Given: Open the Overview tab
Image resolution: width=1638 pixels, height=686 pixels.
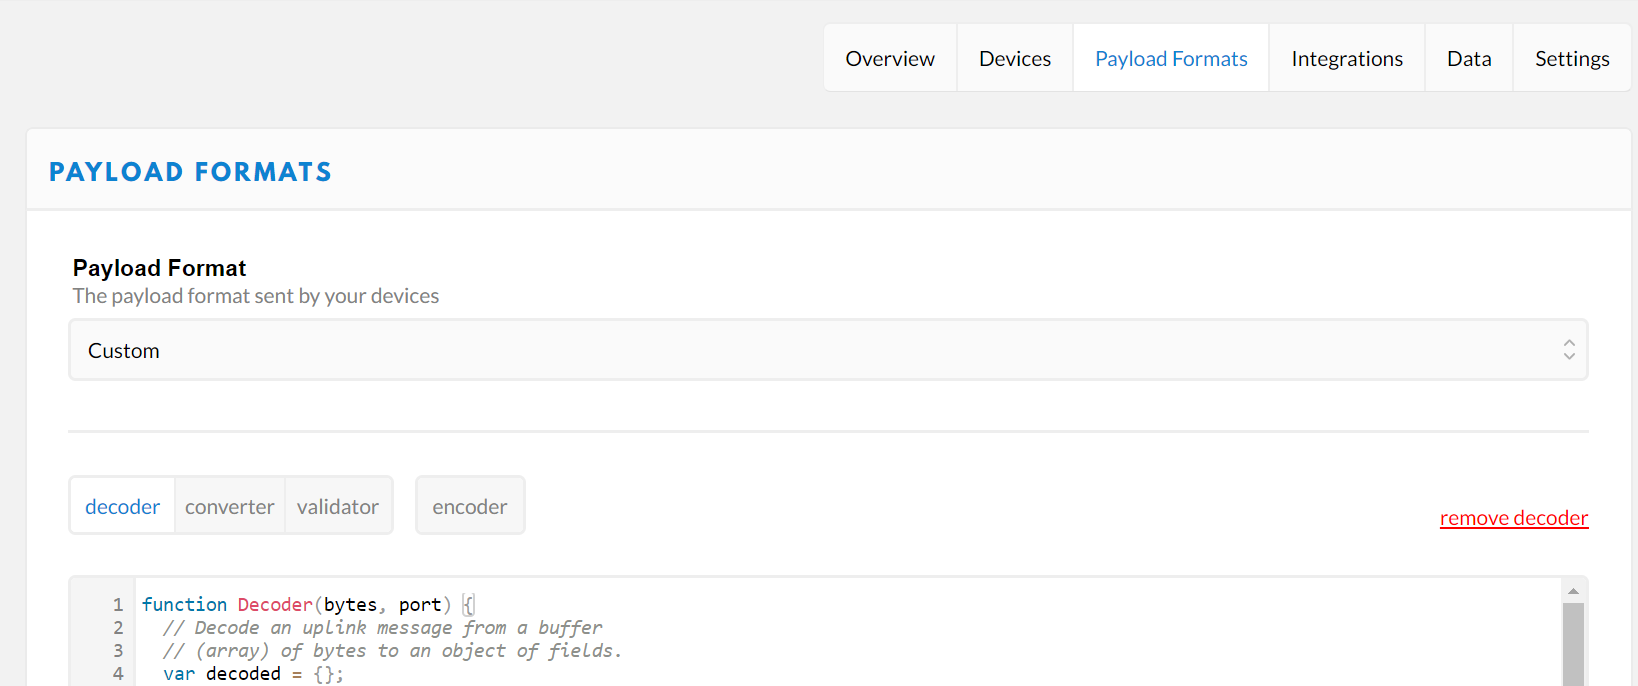Looking at the screenshot, I should (x=889, y=59).
